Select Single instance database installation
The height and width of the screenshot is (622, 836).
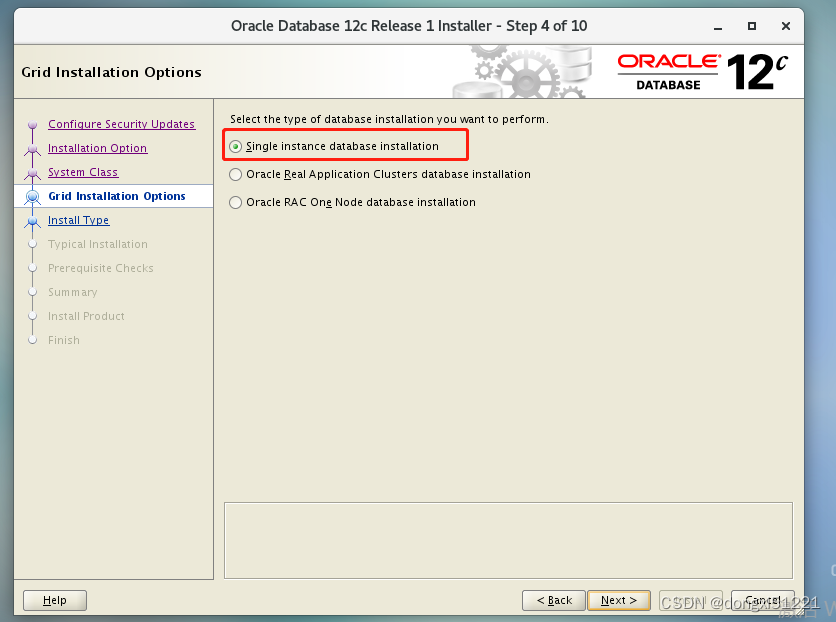234,145
